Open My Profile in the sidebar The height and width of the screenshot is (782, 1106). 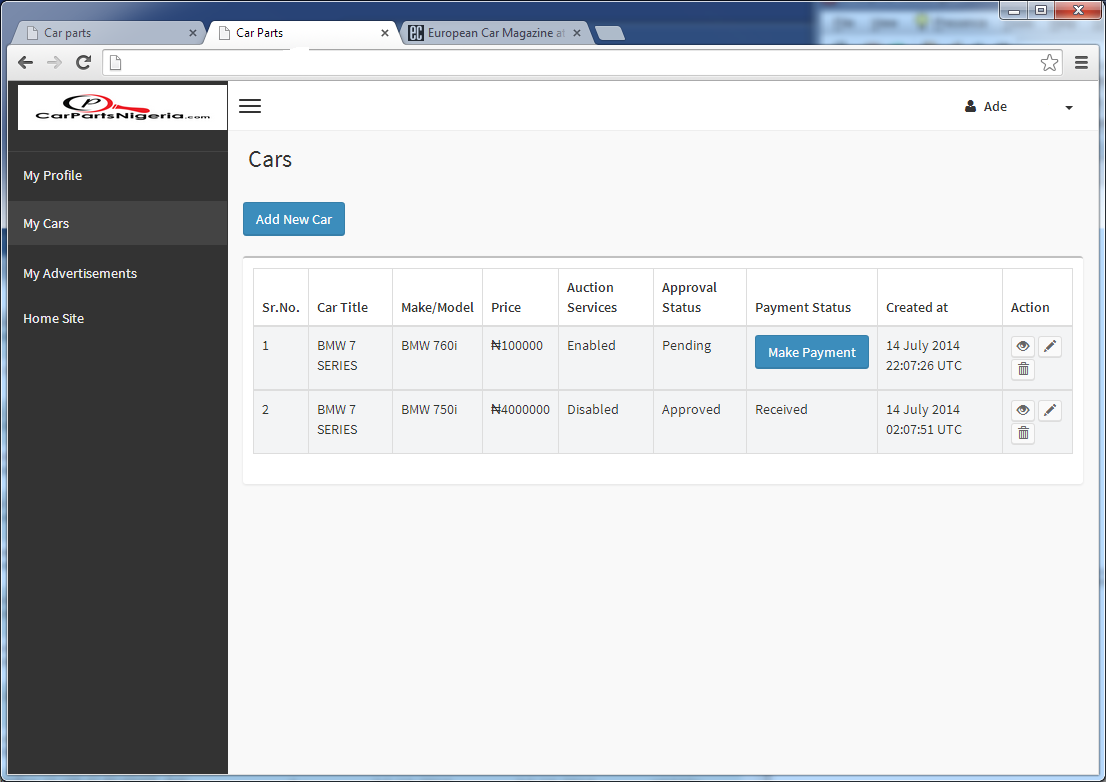53,176
